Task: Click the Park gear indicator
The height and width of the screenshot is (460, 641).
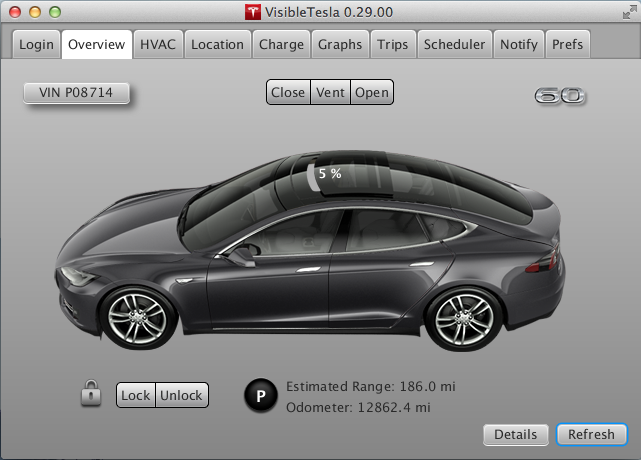Action: 261,395
